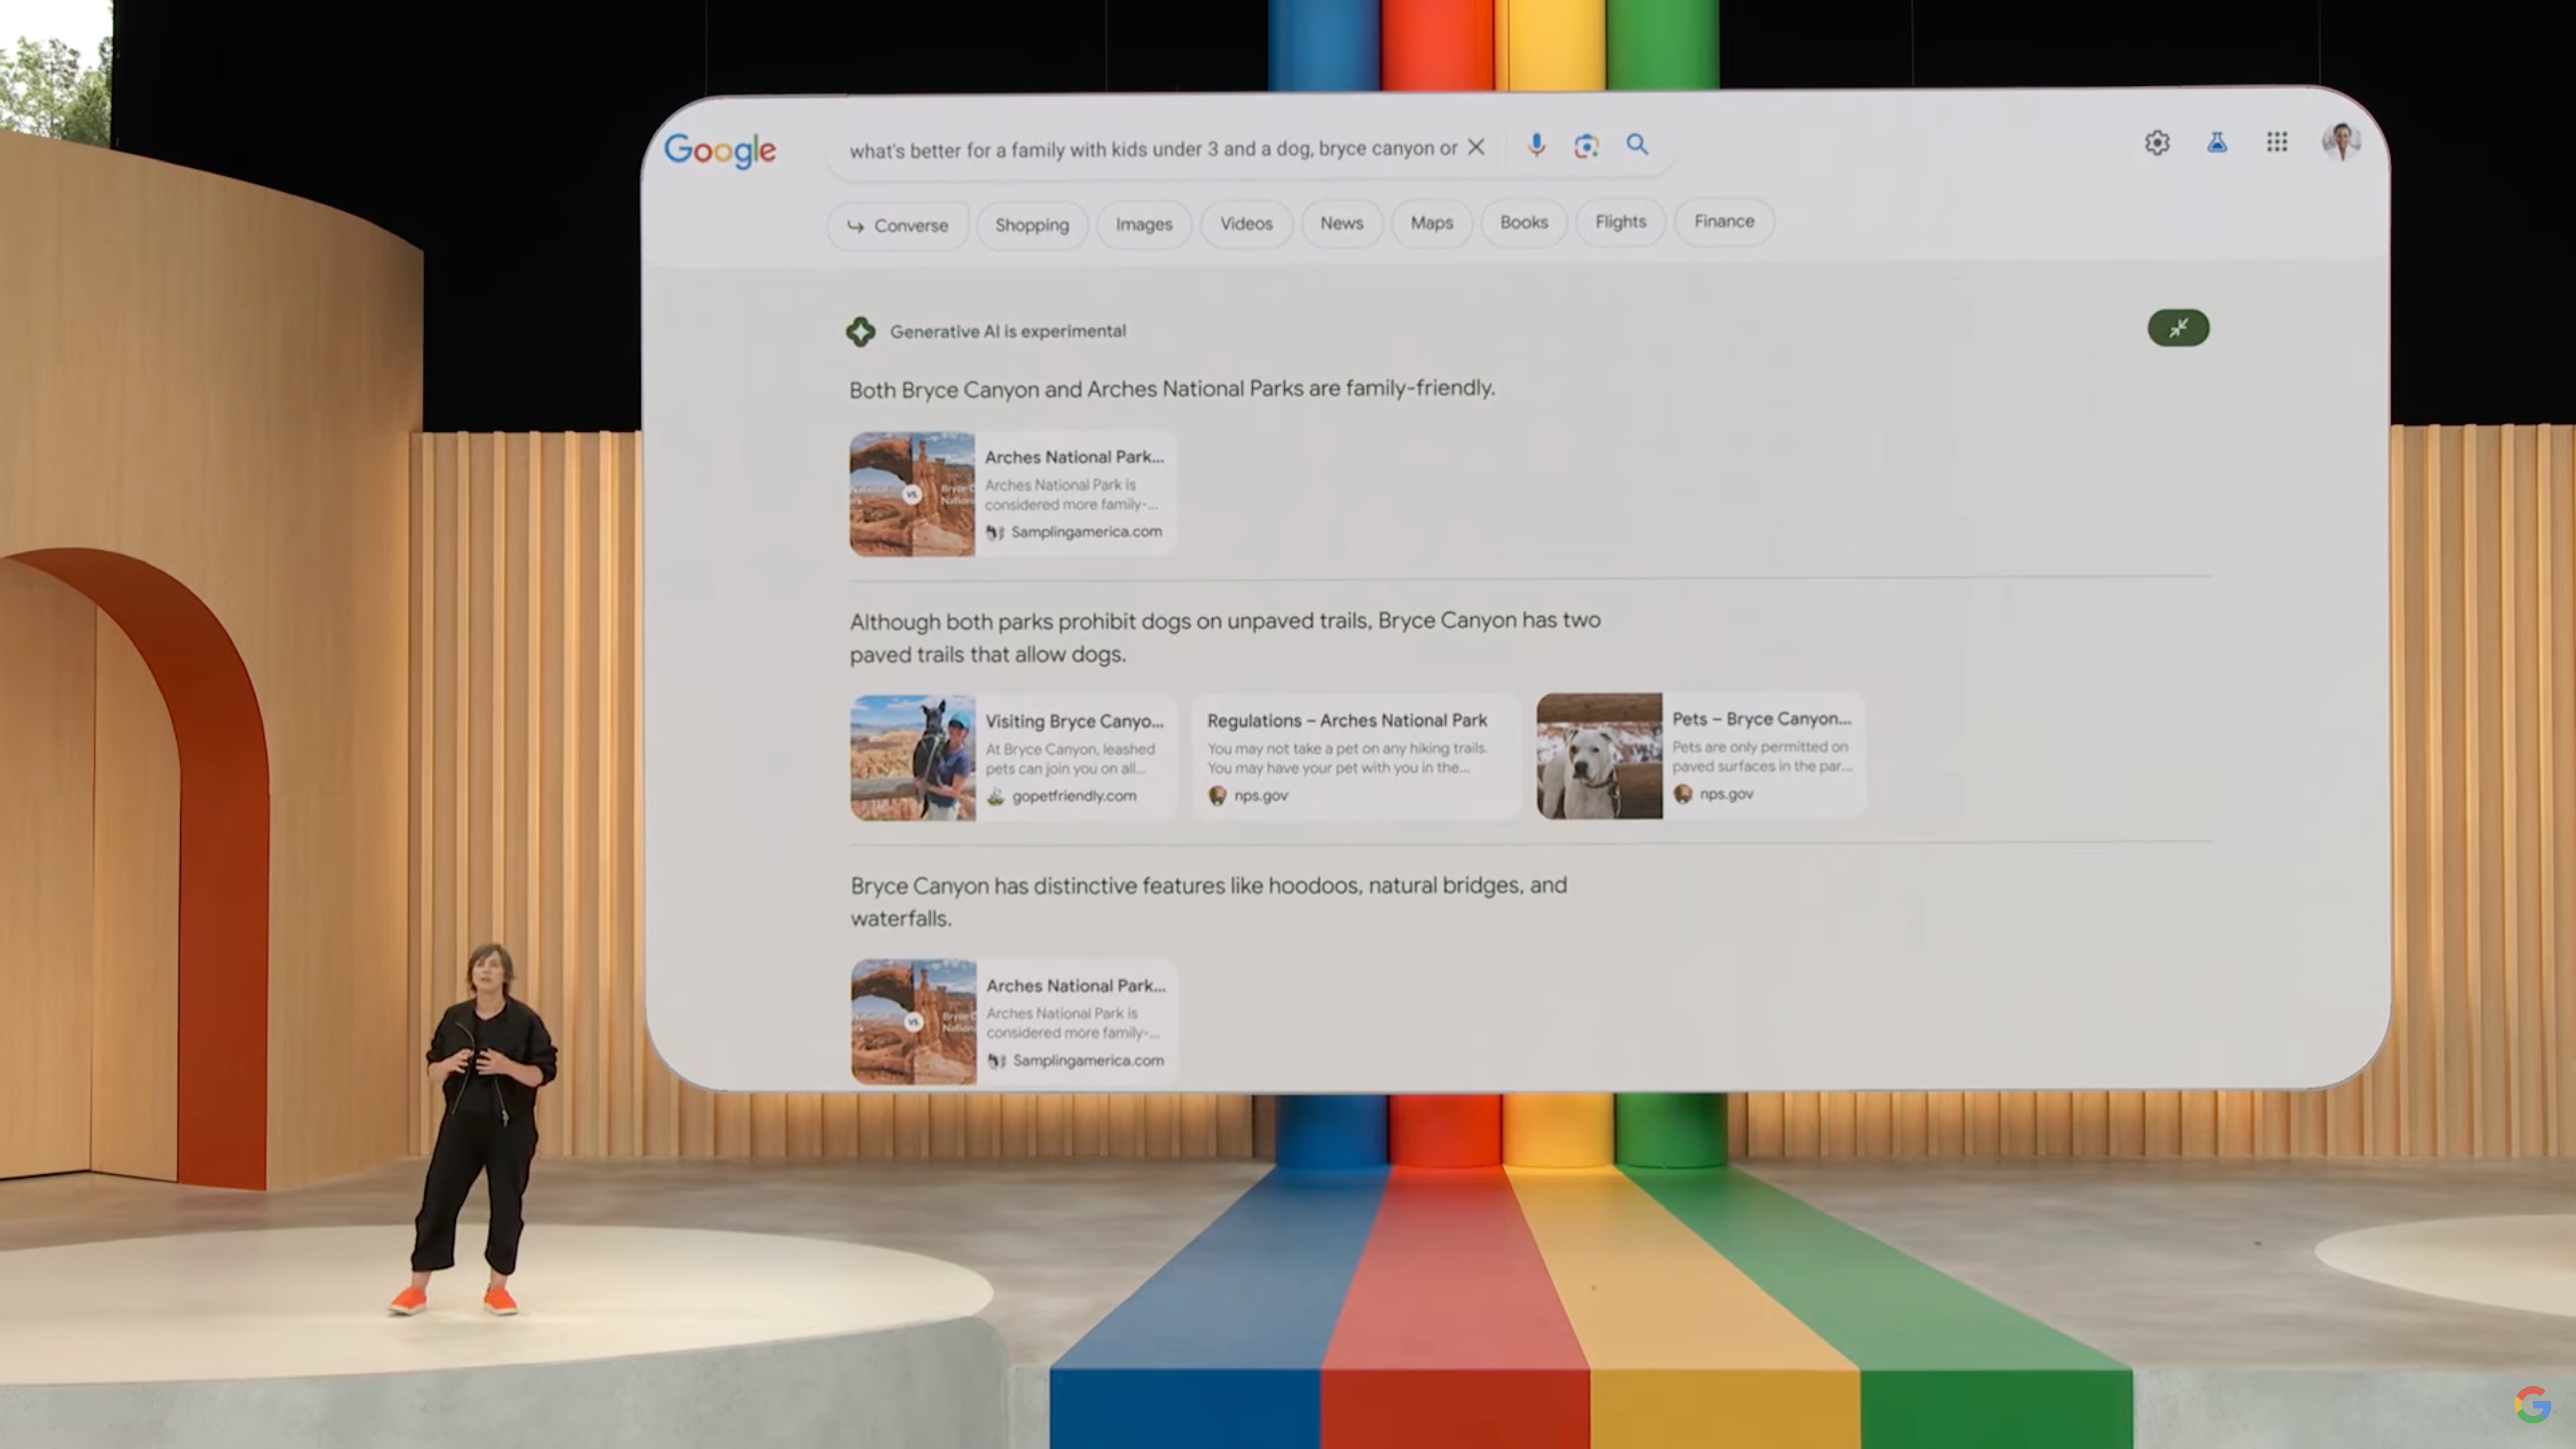
Task: Open the Visiting Bryce Canyon gopetfriendly card
Action: pyautogui.click(x=1014, y=758)
